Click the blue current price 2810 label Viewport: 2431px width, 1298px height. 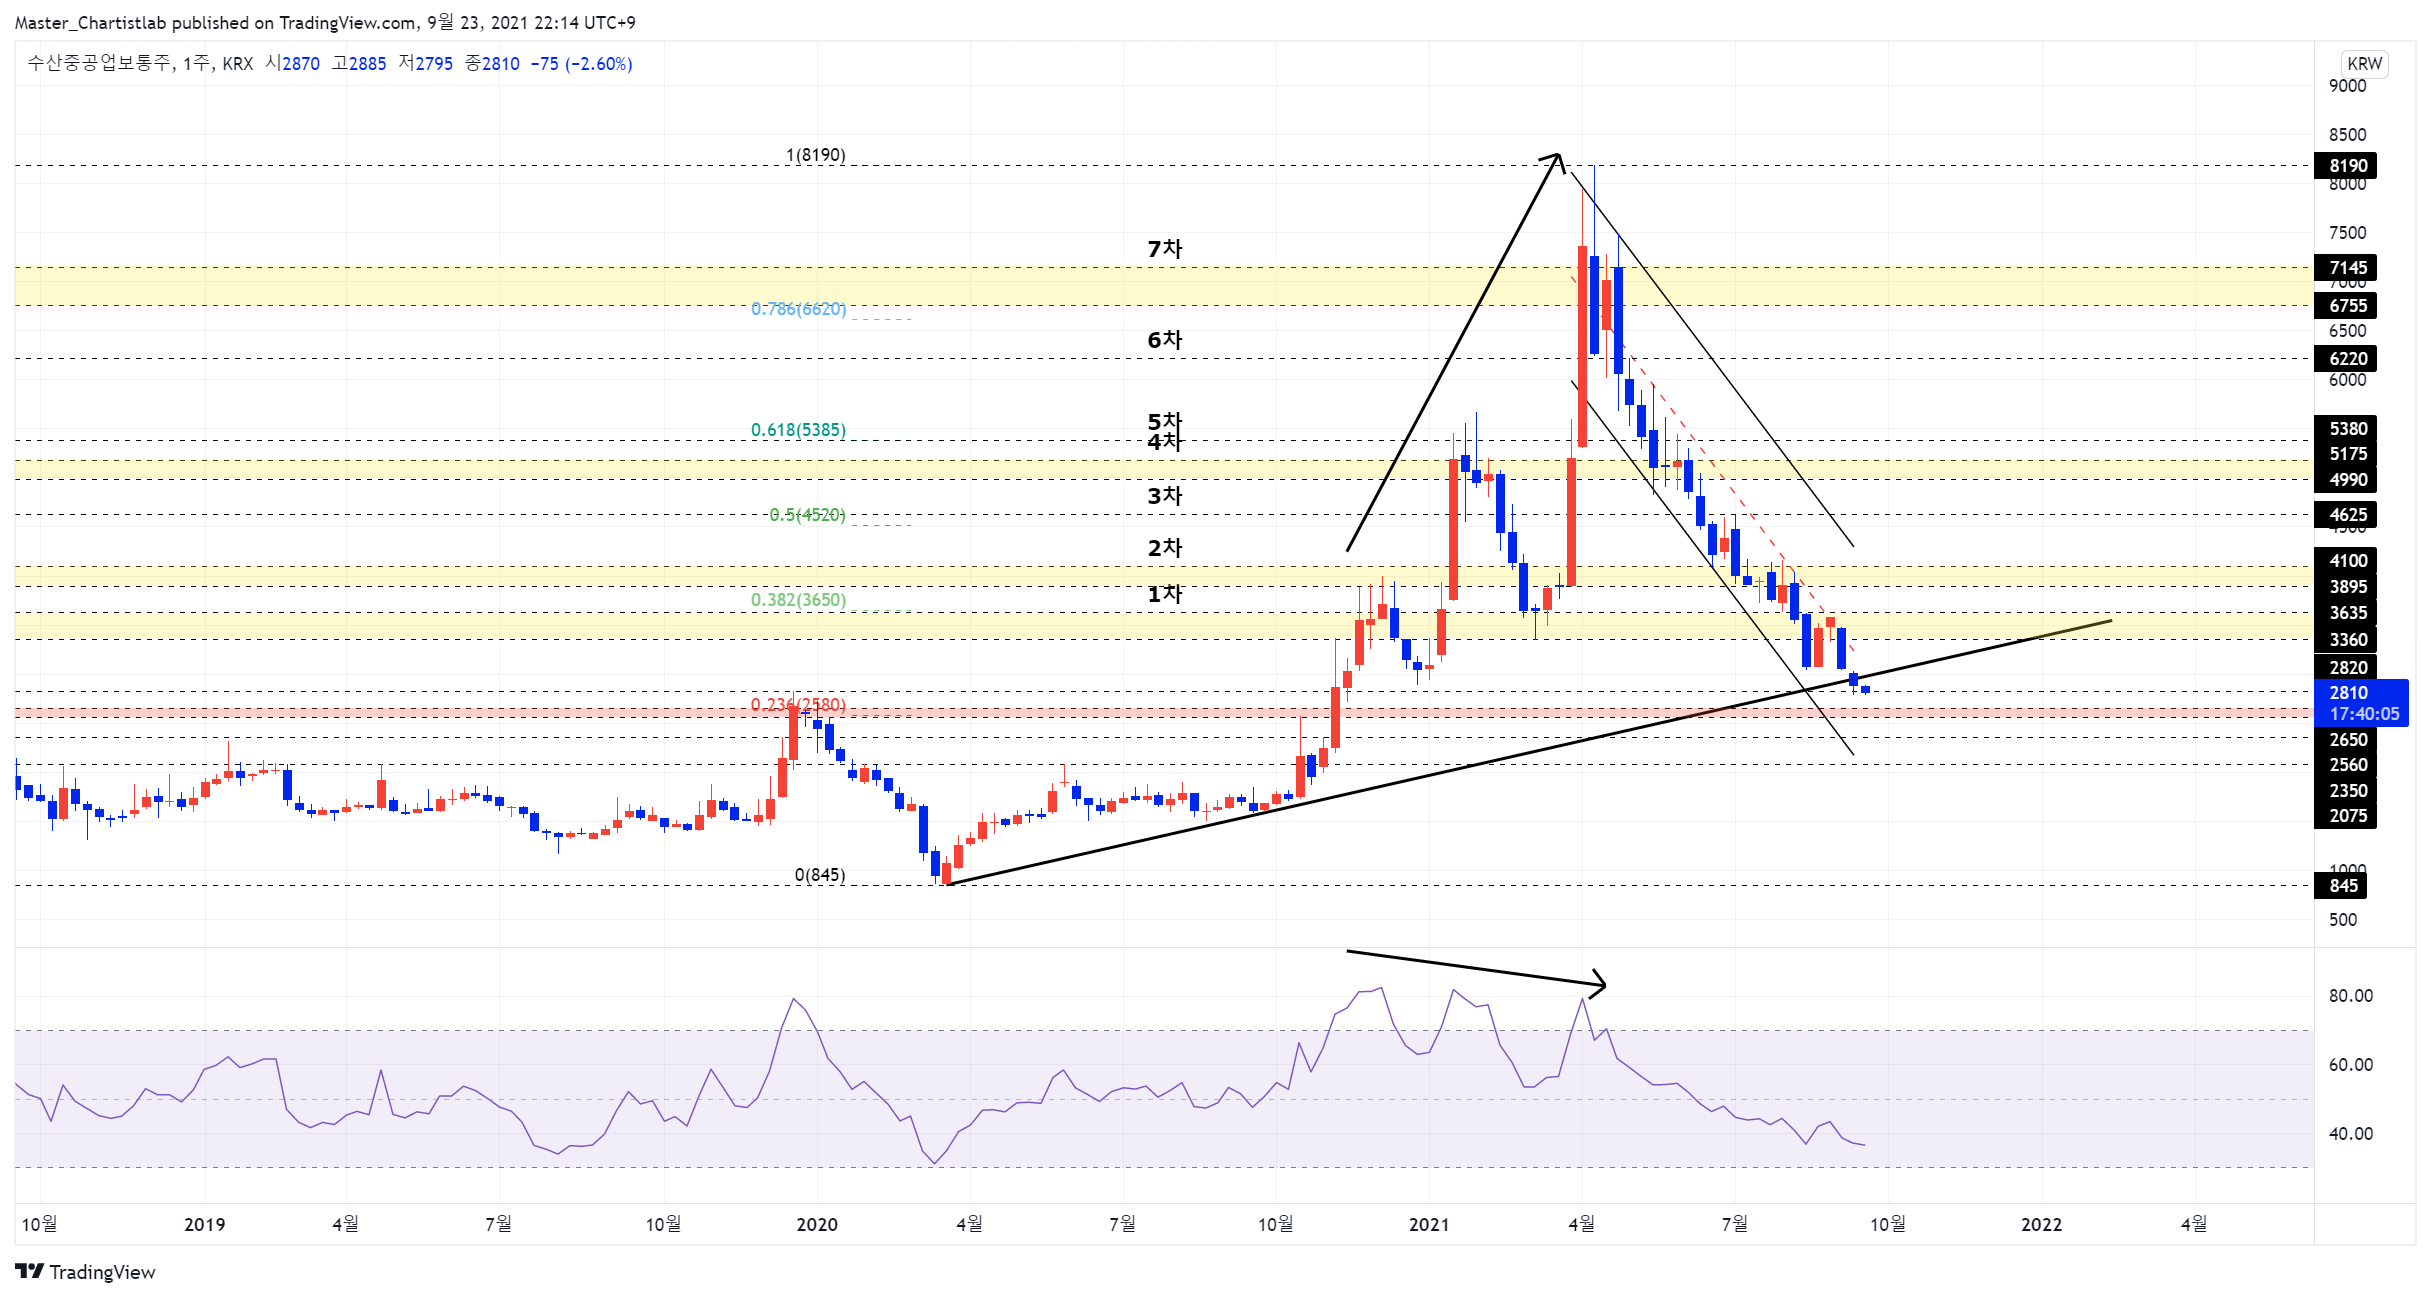tap(2361, 703)
